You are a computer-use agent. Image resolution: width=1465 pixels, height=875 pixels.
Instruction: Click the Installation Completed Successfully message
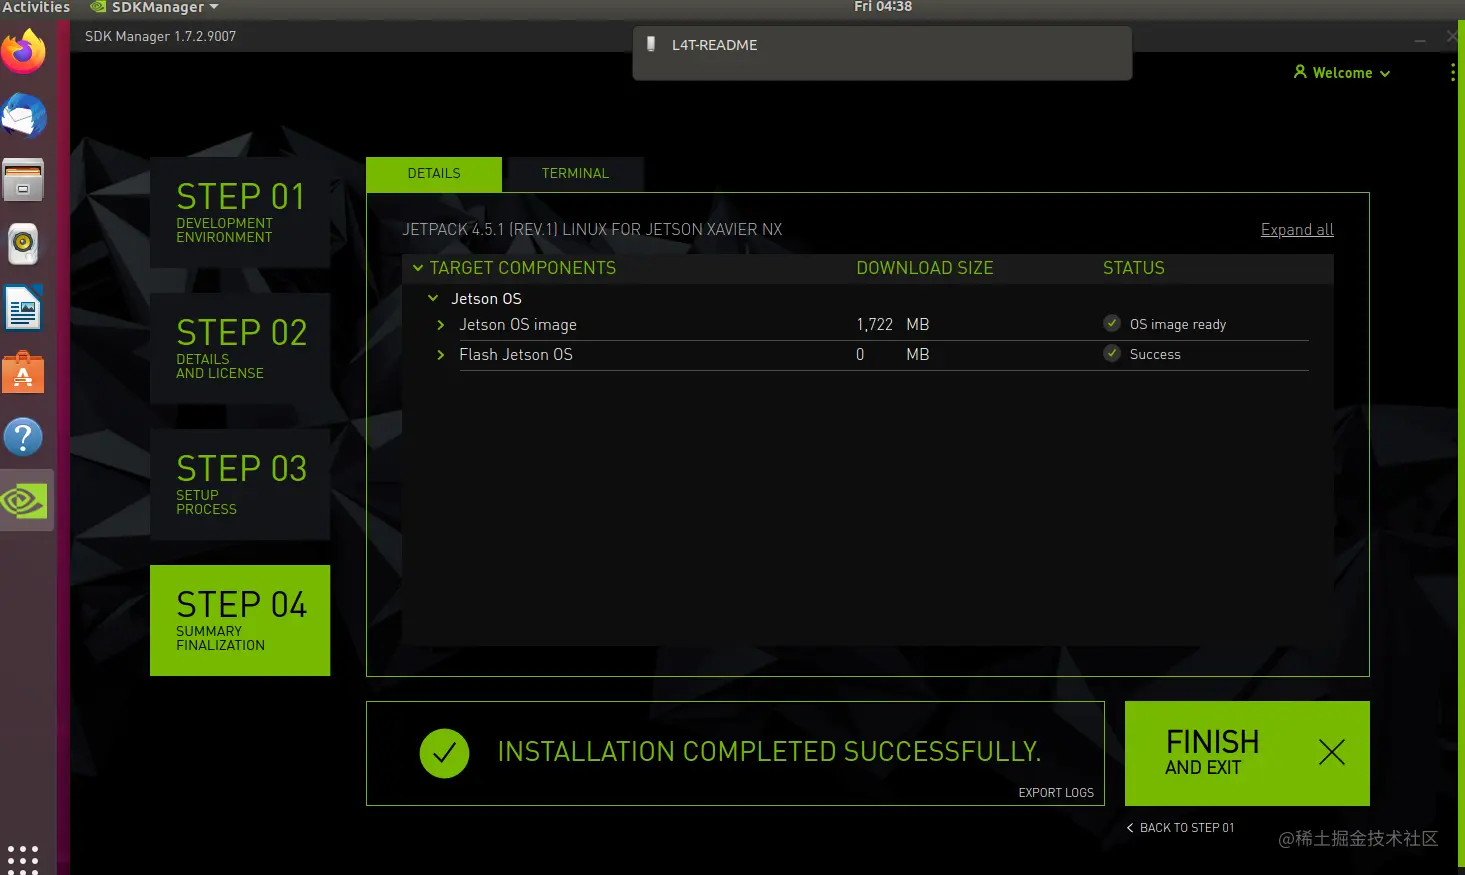tap(769, 752)
